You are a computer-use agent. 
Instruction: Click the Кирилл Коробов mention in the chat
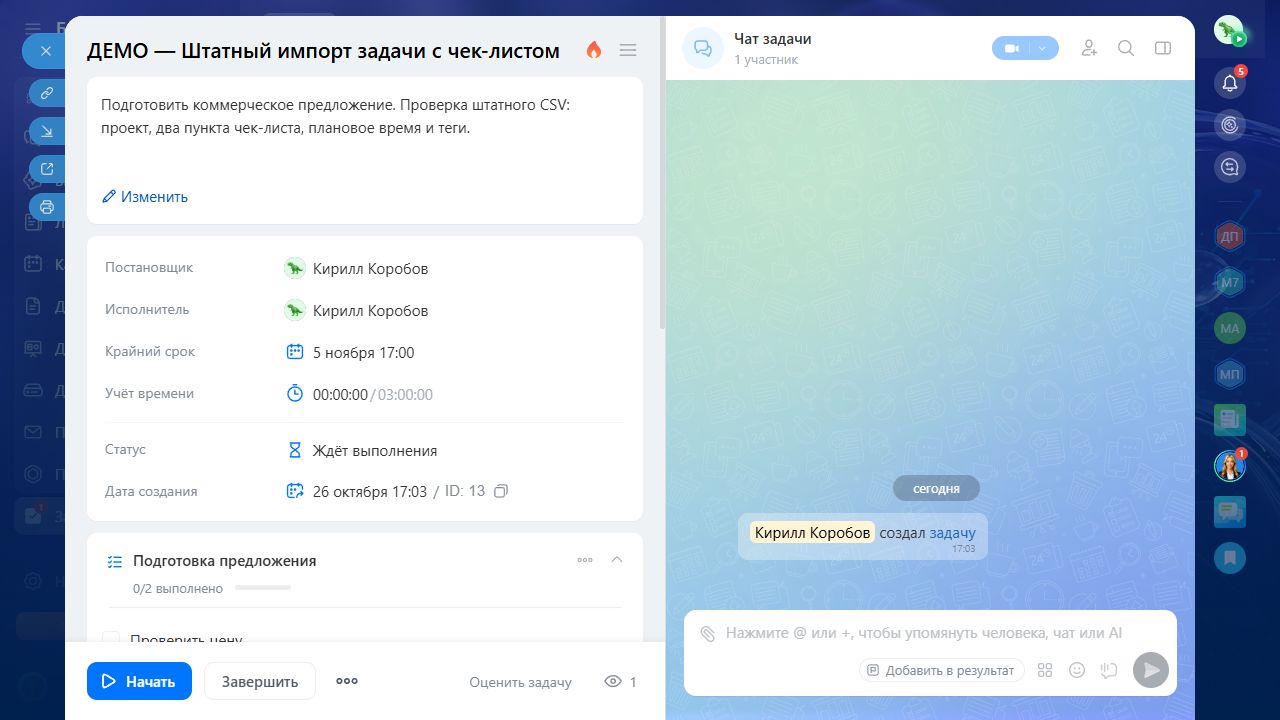(x=812, y=533)
